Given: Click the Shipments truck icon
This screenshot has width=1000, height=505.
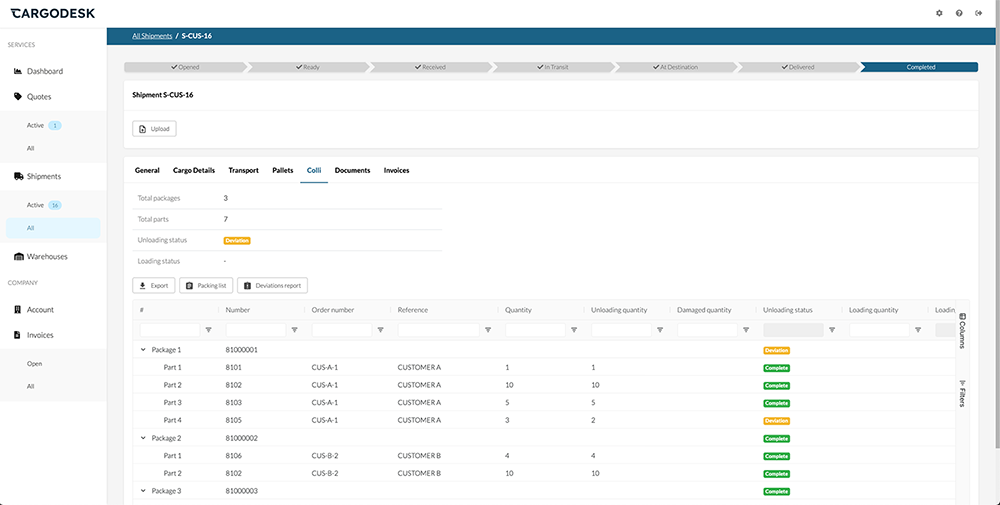Looking at the screenshot, I should coord(18,177).
